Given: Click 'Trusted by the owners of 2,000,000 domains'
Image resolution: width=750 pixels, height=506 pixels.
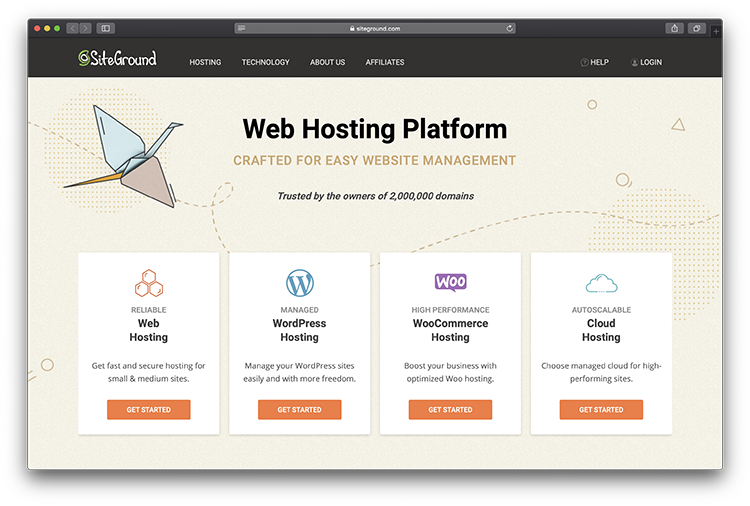Looking at the screenshot, I should (x=375, y=196).
